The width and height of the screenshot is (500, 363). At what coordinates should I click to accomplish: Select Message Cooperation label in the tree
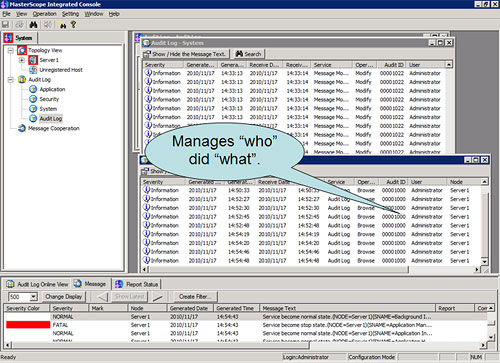pos(54,128)
